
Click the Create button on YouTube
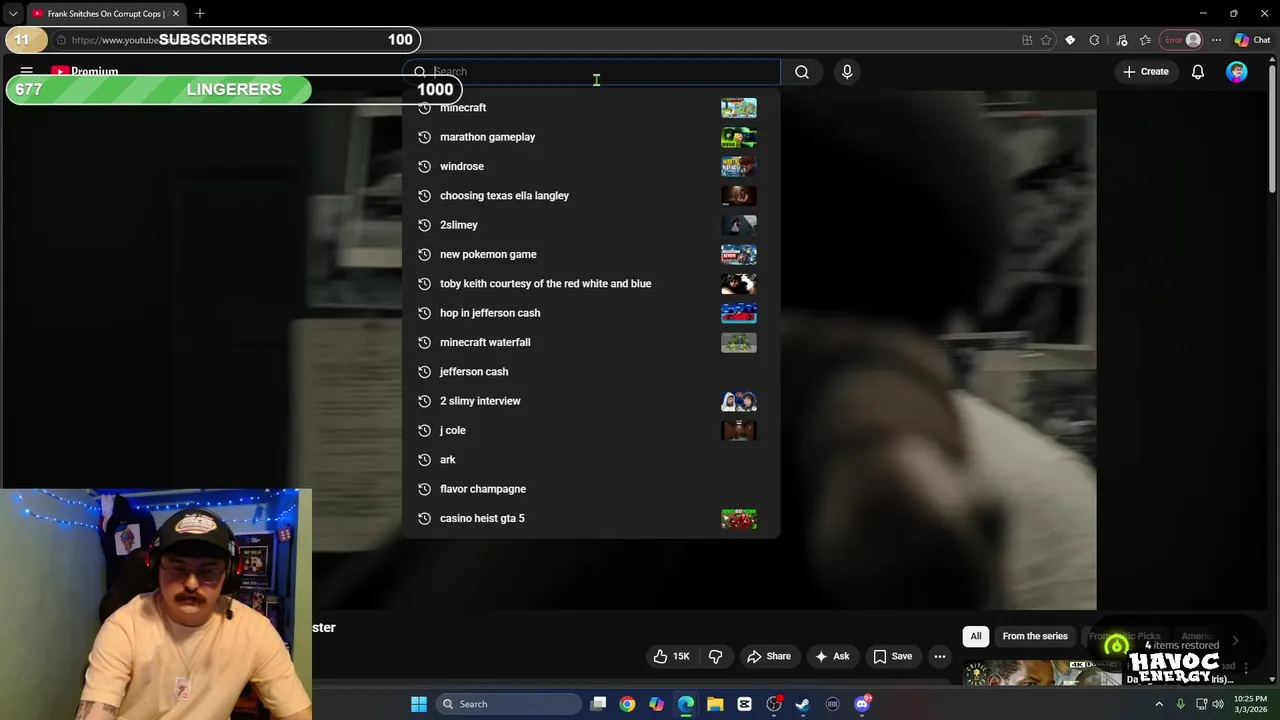(1145, 72)
